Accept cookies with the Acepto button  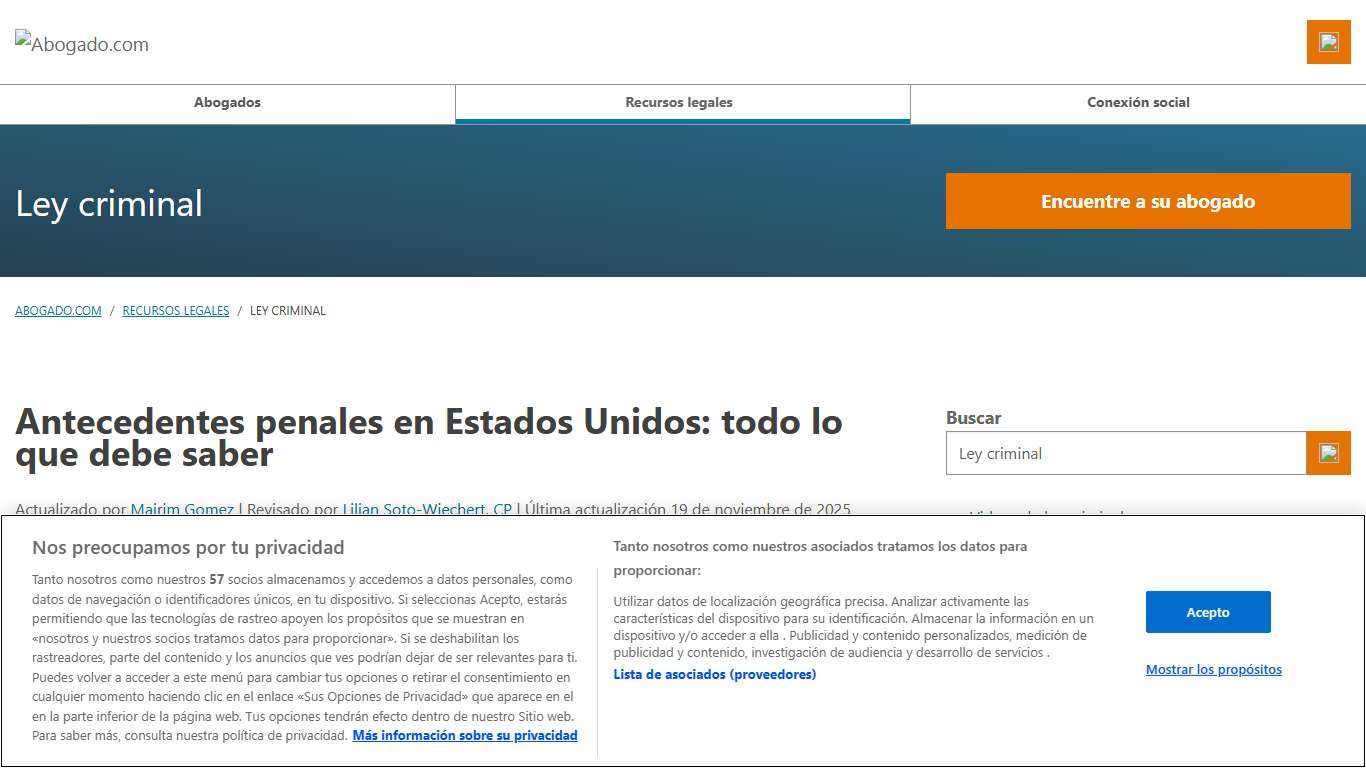(1207, 611)
